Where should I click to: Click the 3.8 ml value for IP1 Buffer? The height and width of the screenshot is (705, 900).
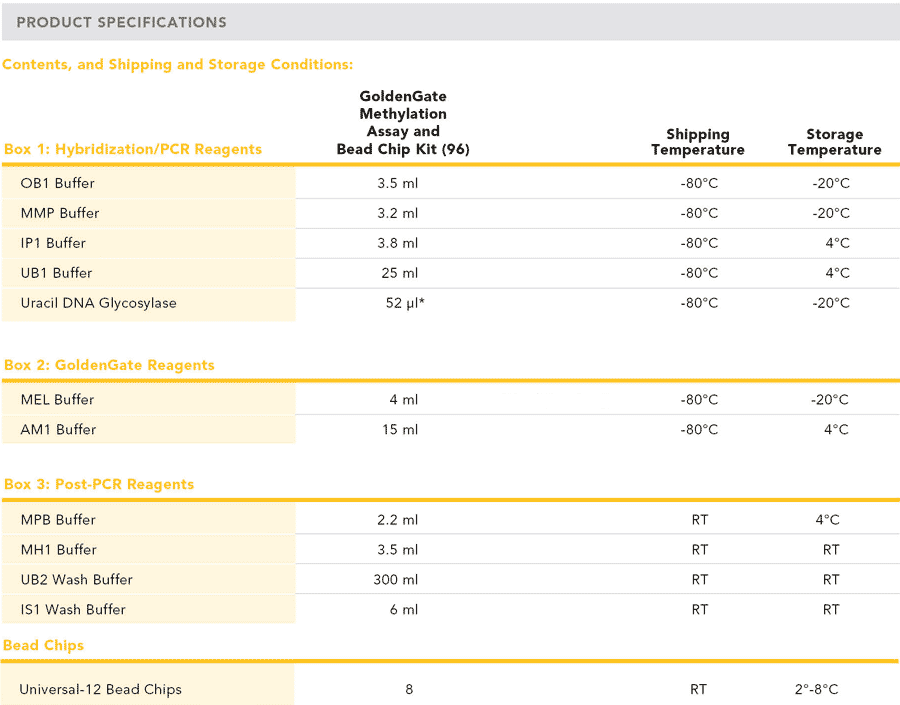pyautogui.click(x=397, y=243)
